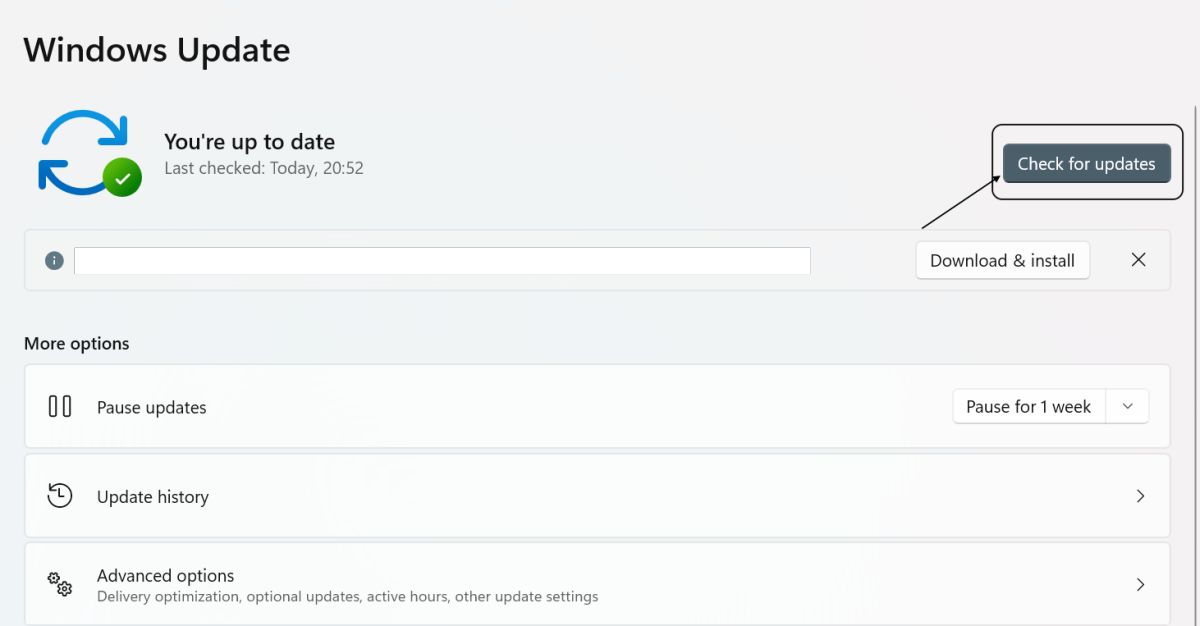The width and height of the screenshot is (1200, 626).
Task: Expand Update history using its chevron
Action: click(1140, 496)
